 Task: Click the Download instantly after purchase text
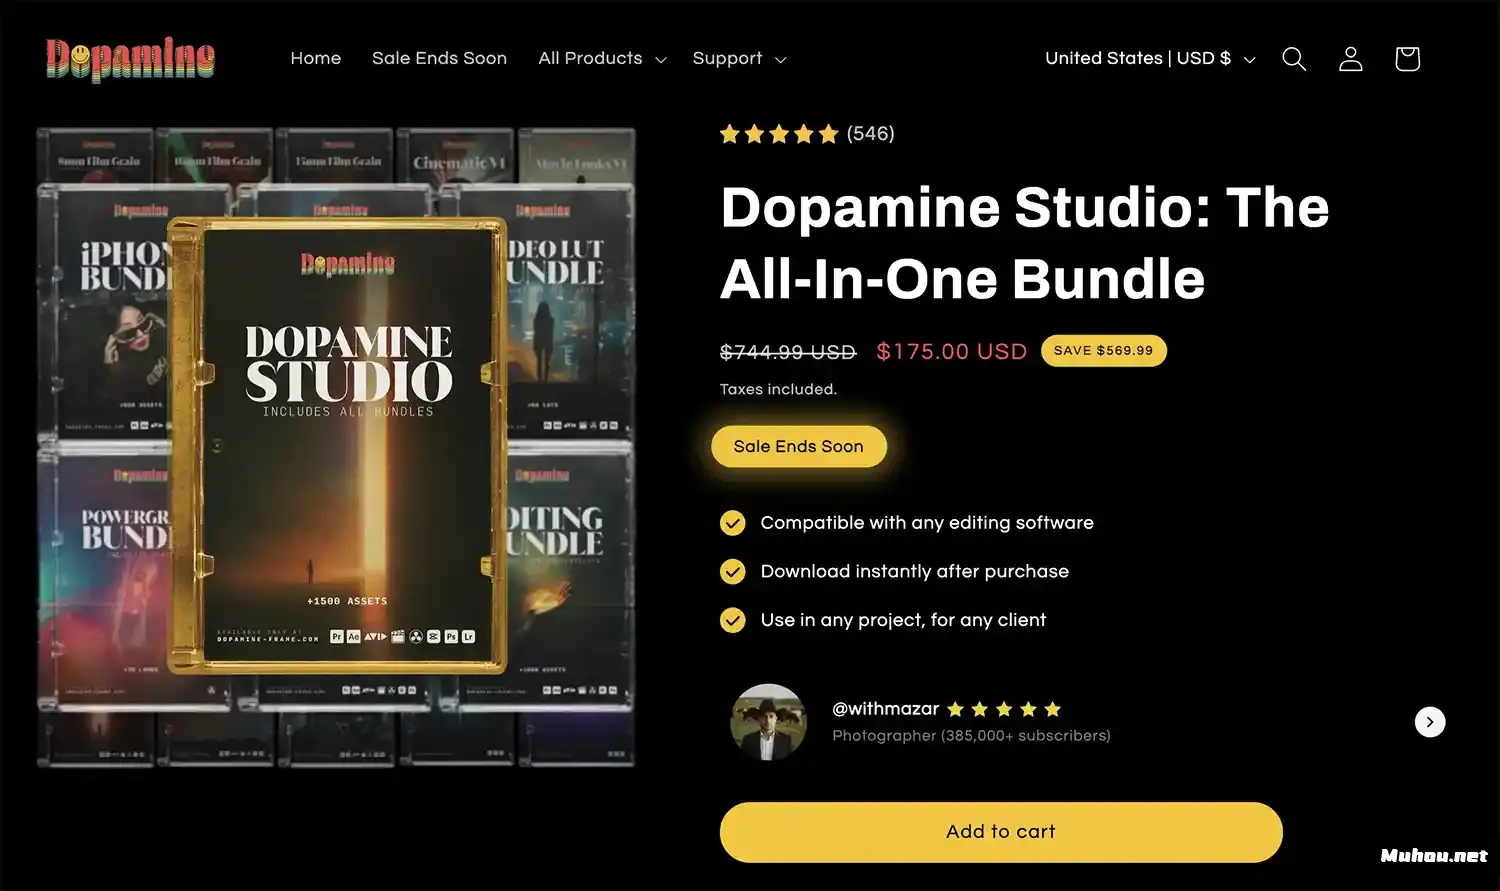point(915,571)
